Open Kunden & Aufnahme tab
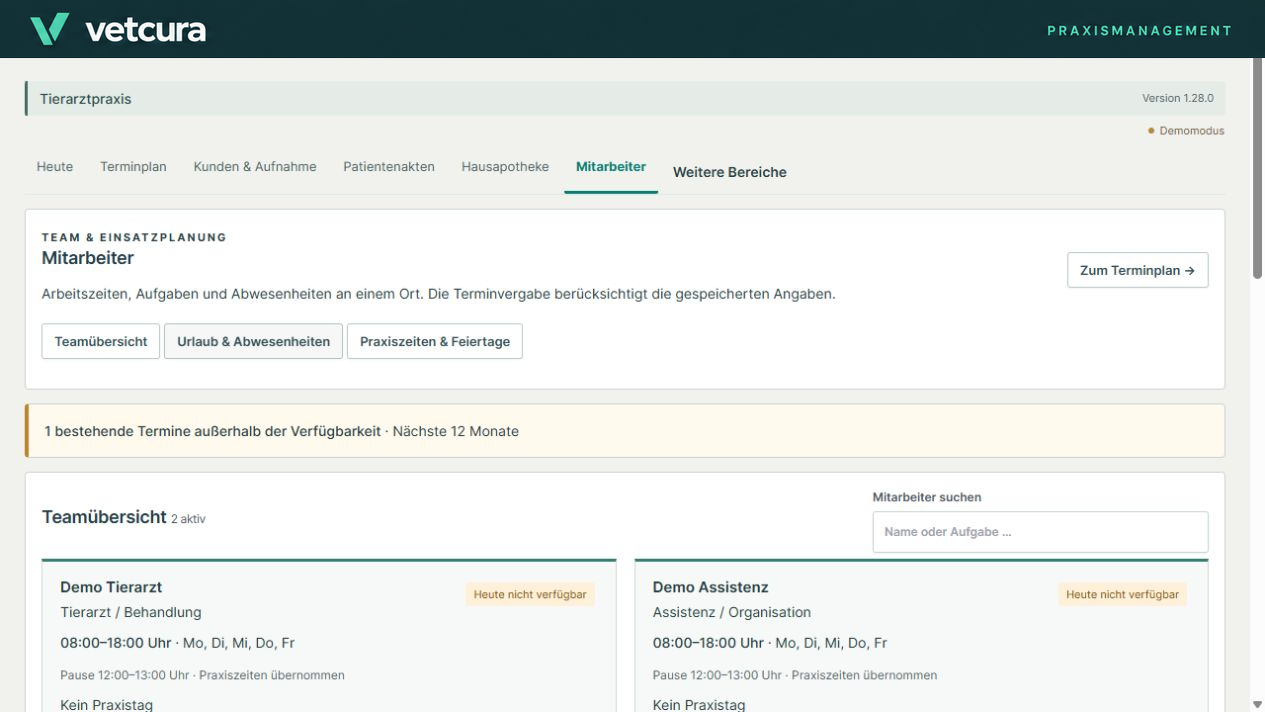This screenshot has height=712, width=1265. coord(255,167)
